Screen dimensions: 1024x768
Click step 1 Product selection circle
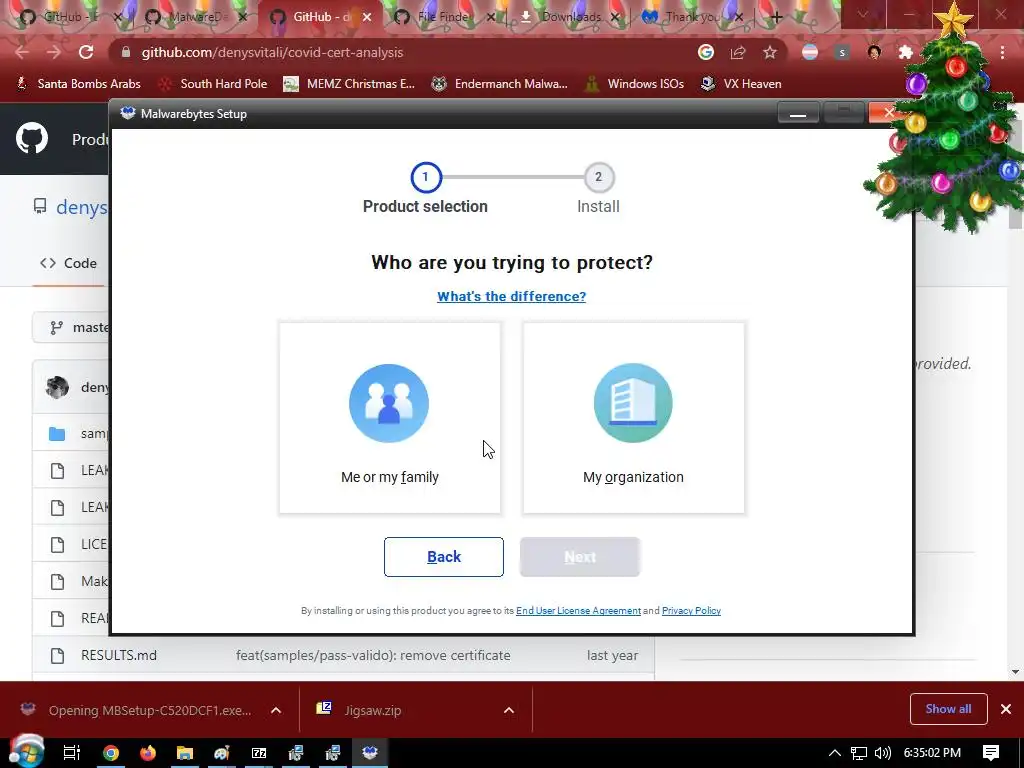click(x=426, y=177)
